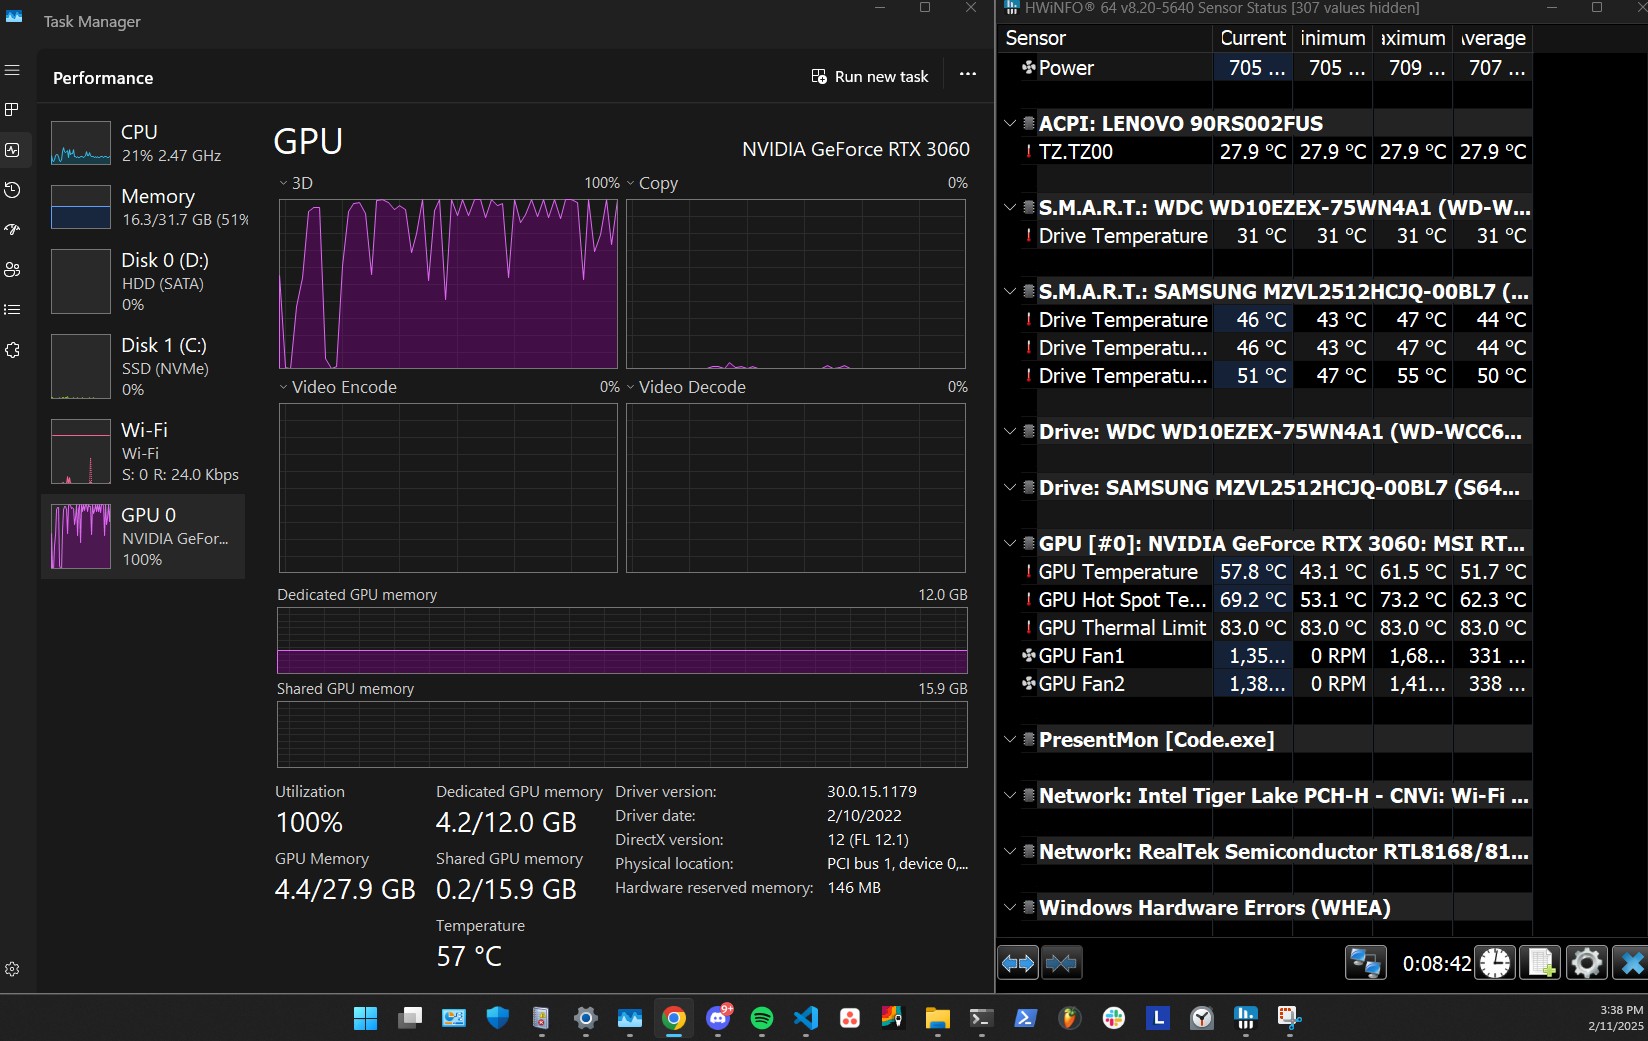Open PowerShell from the taskbar
1648x1041 pixels.
(1025, 1018)
